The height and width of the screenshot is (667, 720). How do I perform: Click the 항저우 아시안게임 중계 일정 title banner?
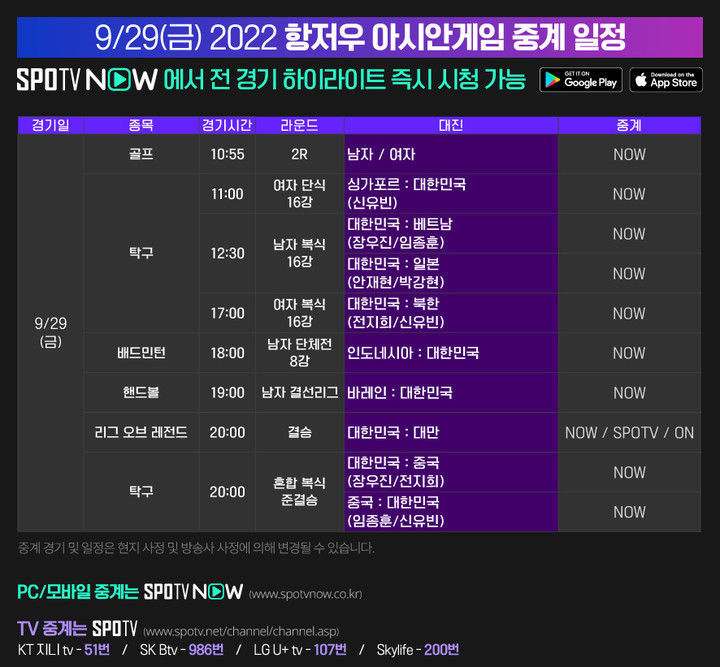[360, 37]
